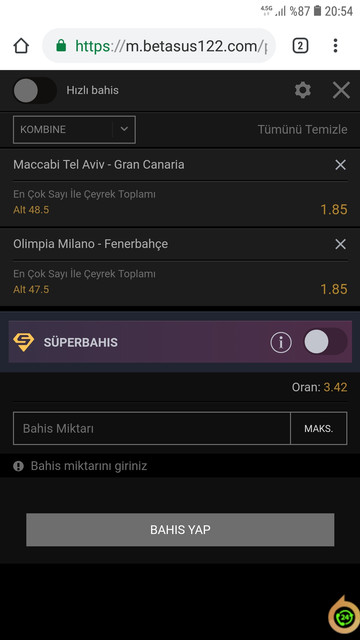Enable the Hızlı bahis switch
Image resolution: width=360 pixels, height=640 pixels.
point(35,90)
